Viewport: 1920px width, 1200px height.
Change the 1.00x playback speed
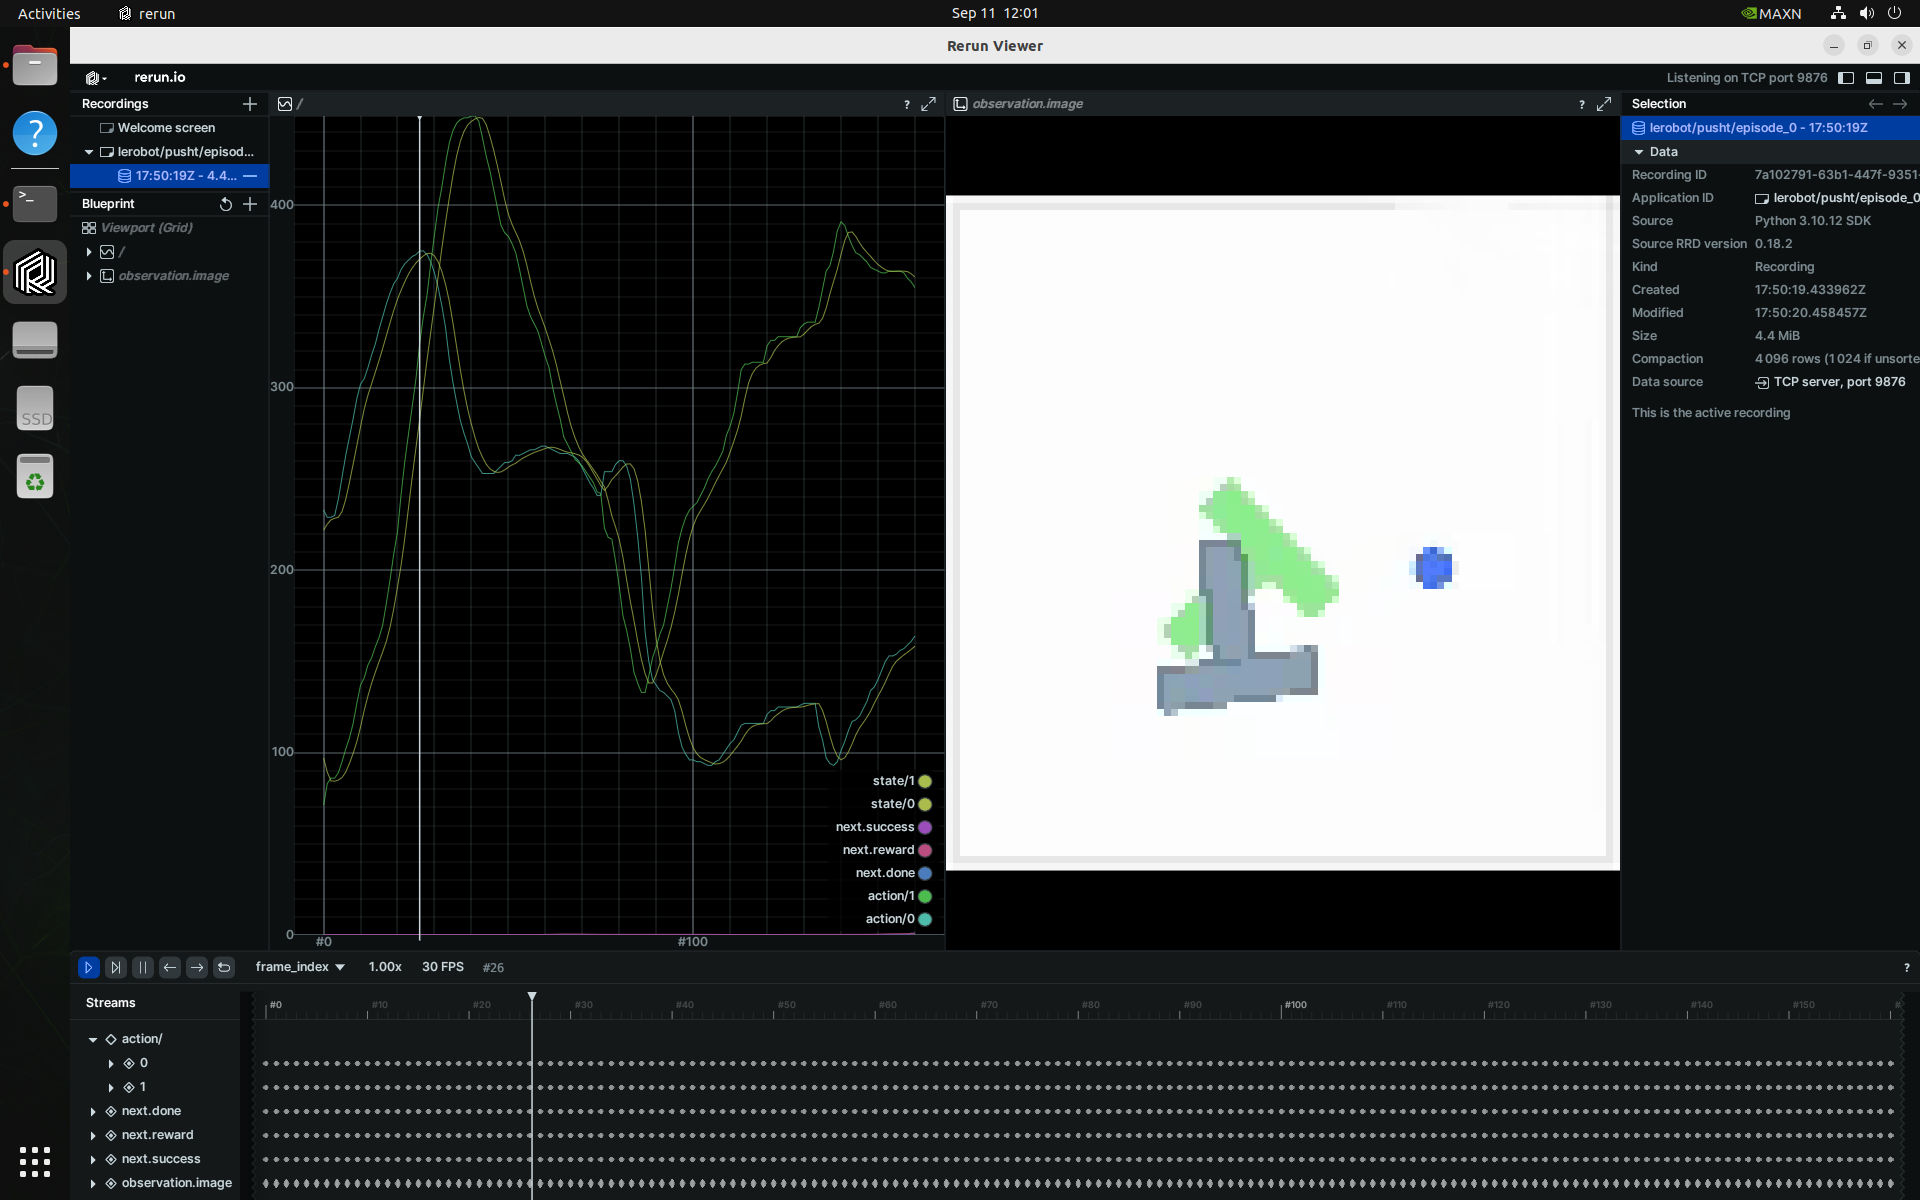[x=385, y=967]
